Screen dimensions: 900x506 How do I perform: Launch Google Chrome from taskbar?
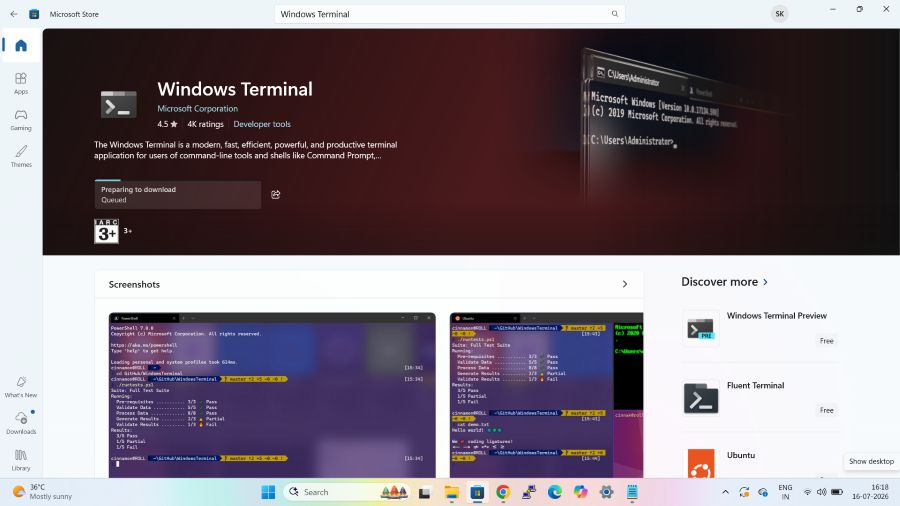[503, 492]
